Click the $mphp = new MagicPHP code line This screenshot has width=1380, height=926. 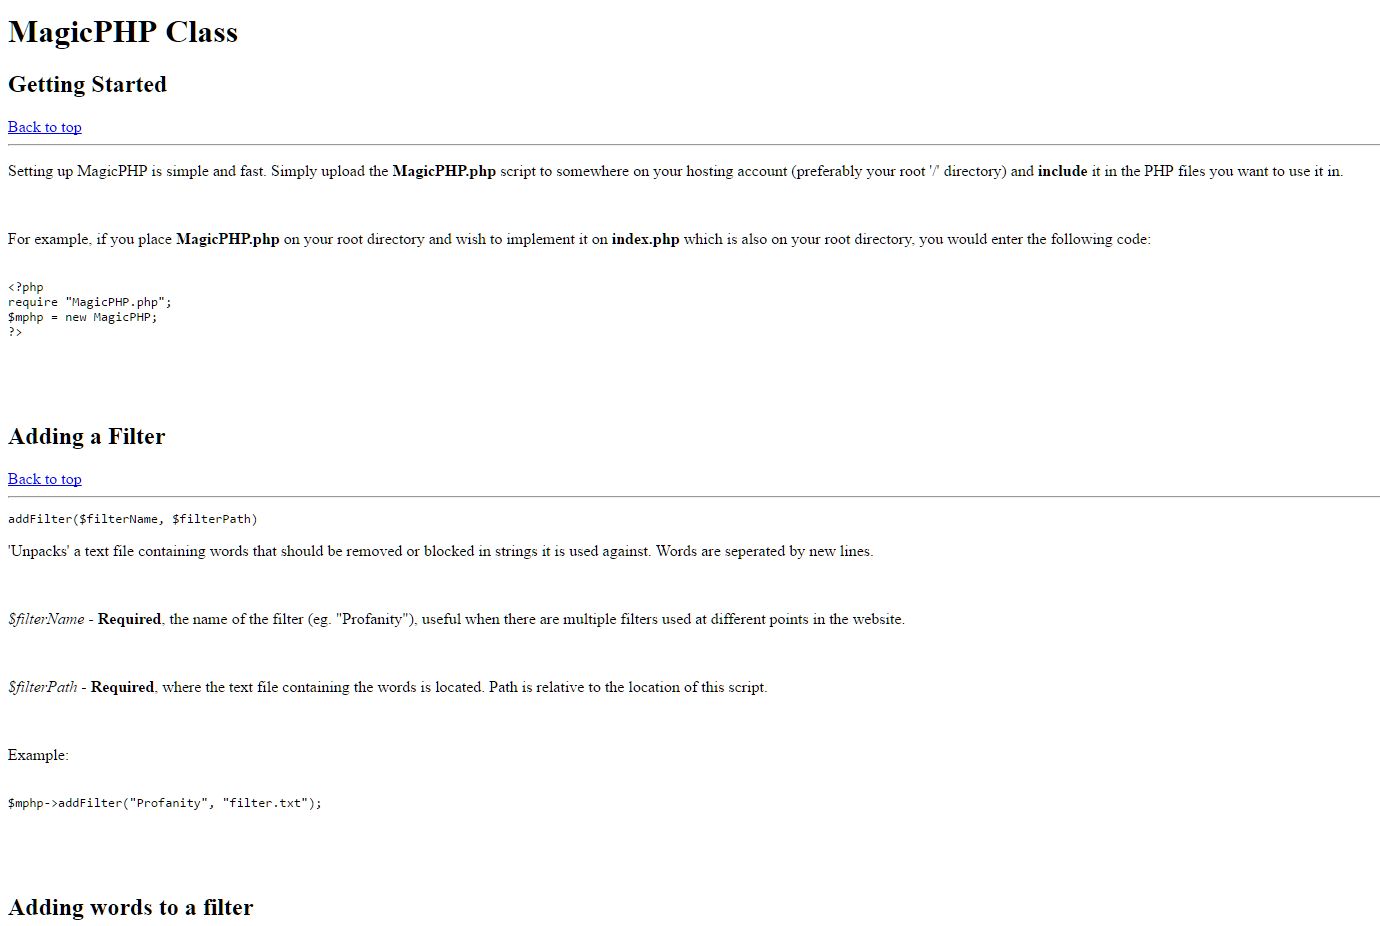coord(83,317)
